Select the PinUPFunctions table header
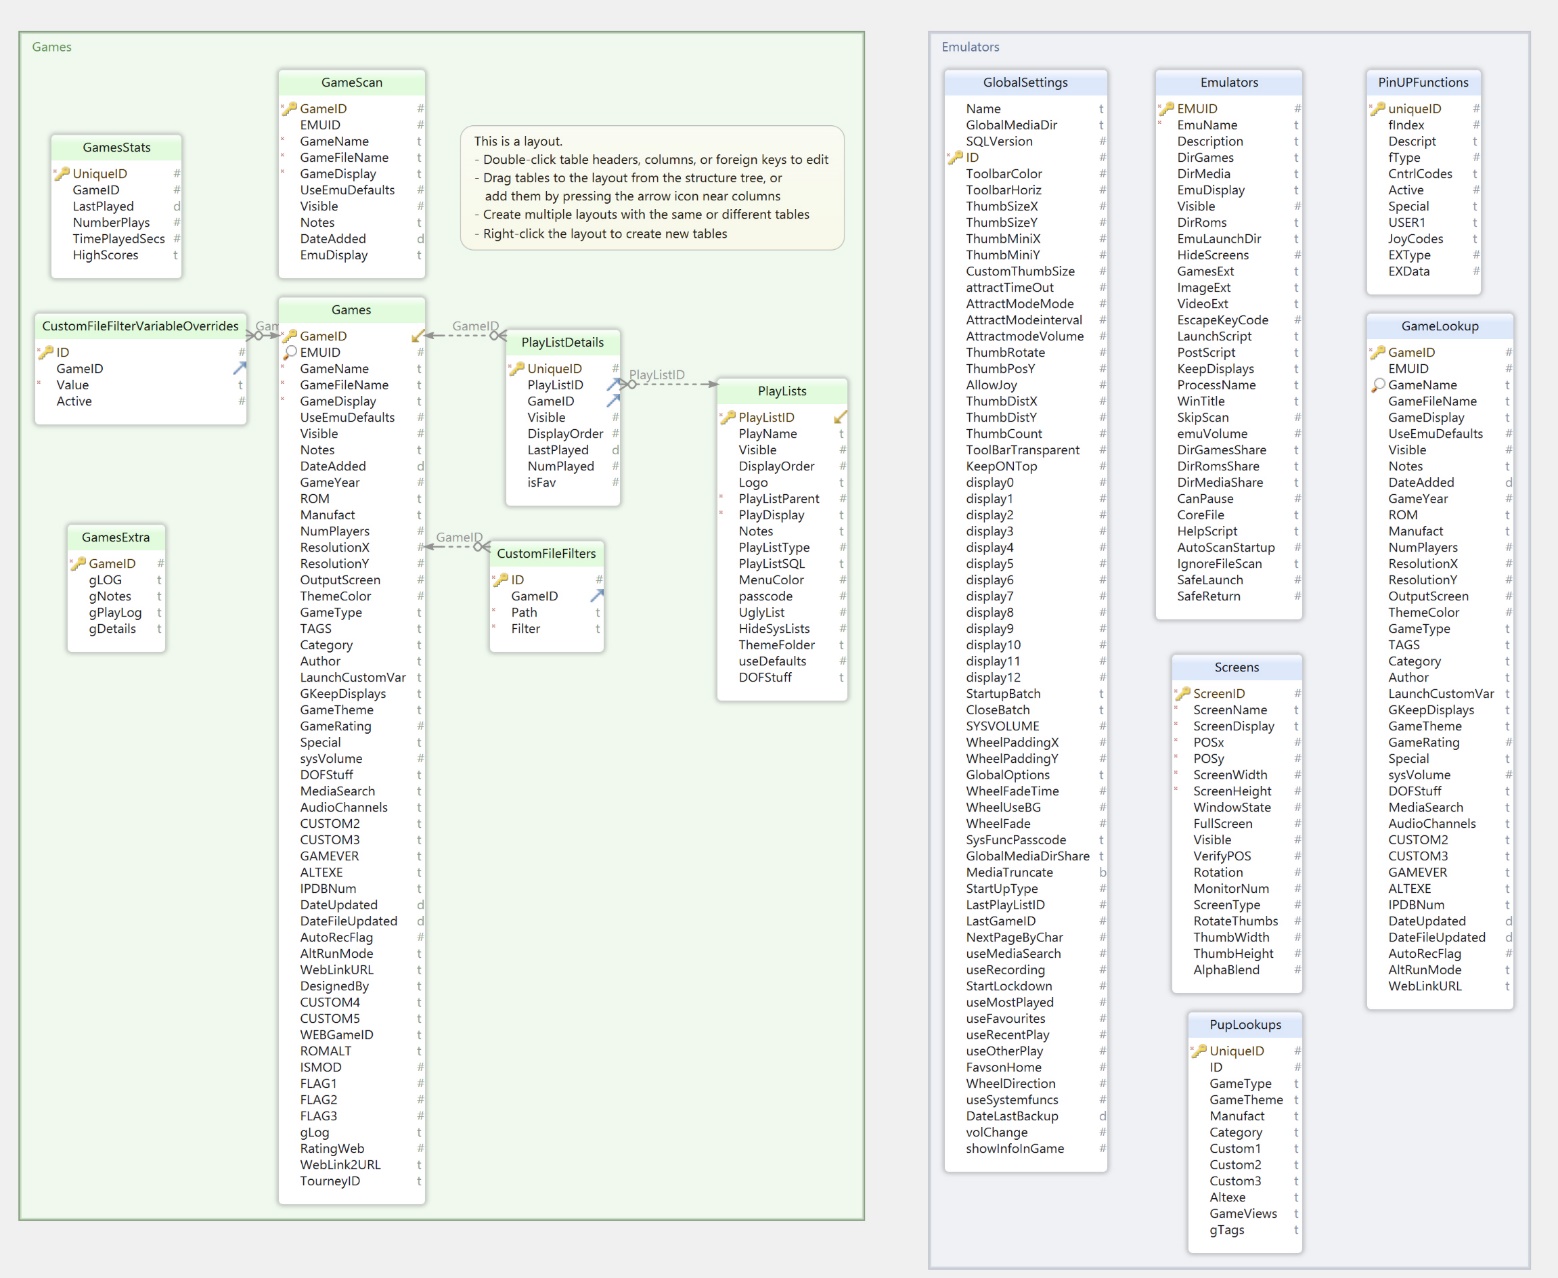Image resolution: width=1558 pixels, height=1278 pixels. pyautogui.click(x=1424, y=83)
